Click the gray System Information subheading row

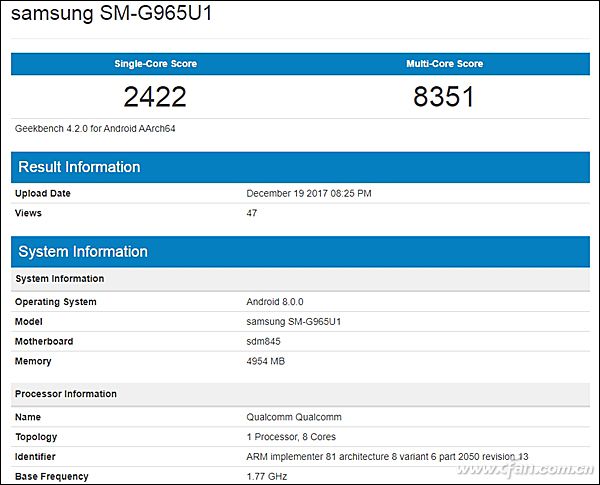(300, 279)
